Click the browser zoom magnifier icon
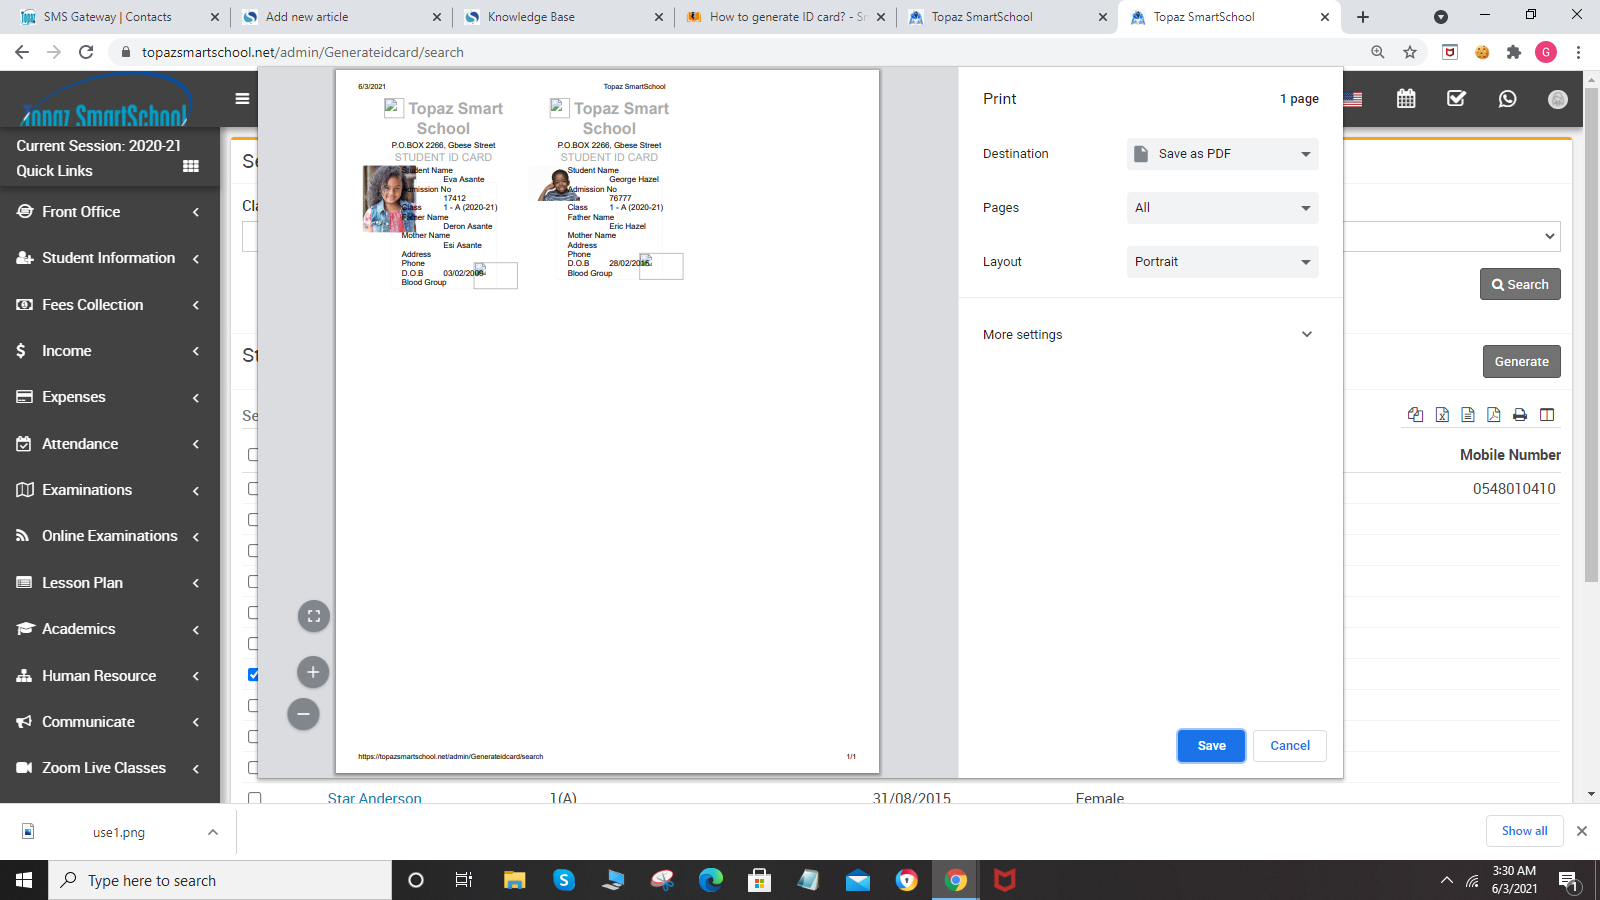The image size is (1600, 900). [1378, 52]
